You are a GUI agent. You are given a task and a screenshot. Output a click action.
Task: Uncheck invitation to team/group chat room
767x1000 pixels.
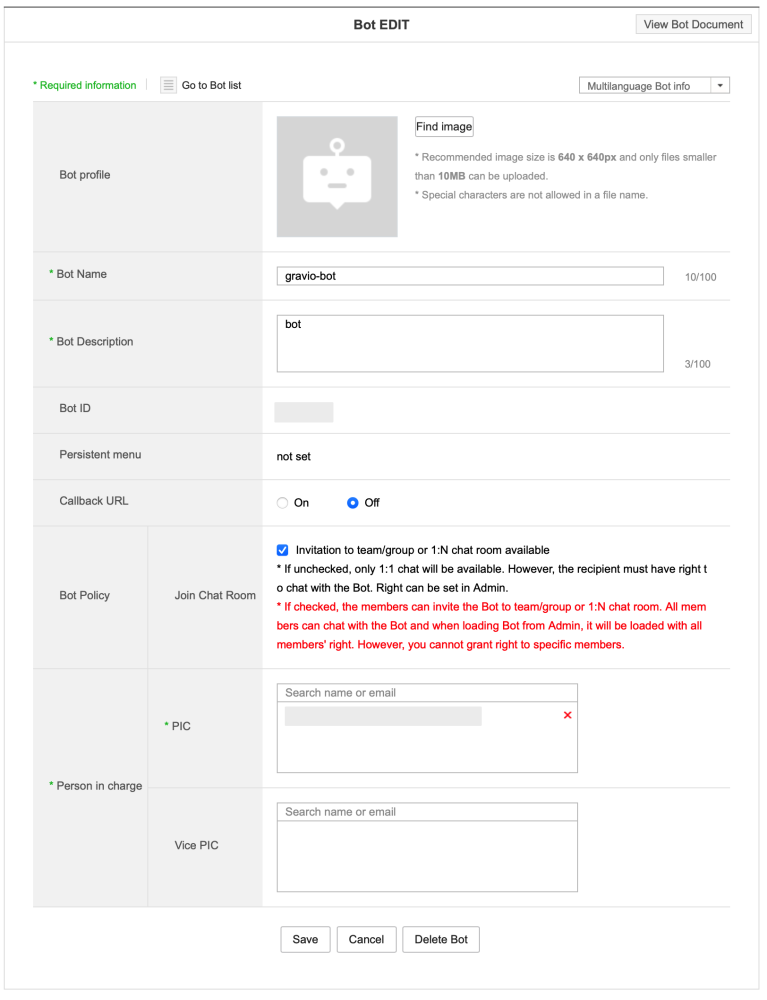click(x=282, y=550)
